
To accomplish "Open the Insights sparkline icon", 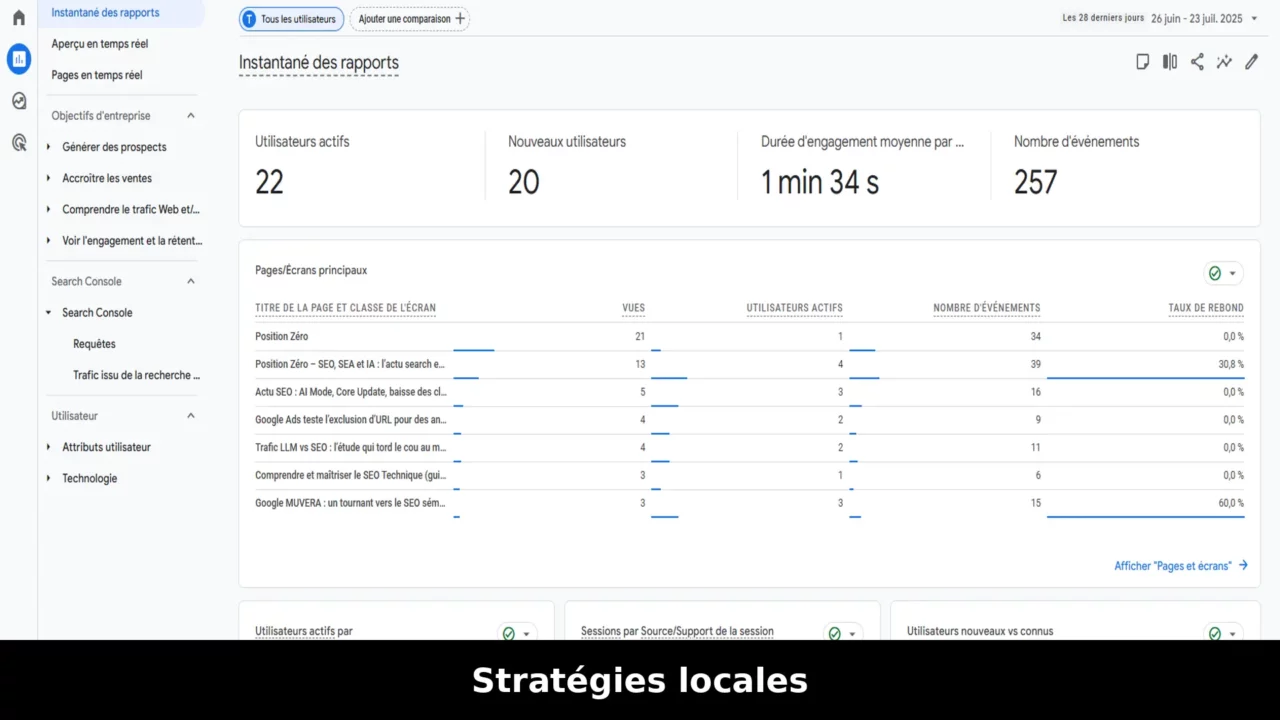I will pos(1224,62).
